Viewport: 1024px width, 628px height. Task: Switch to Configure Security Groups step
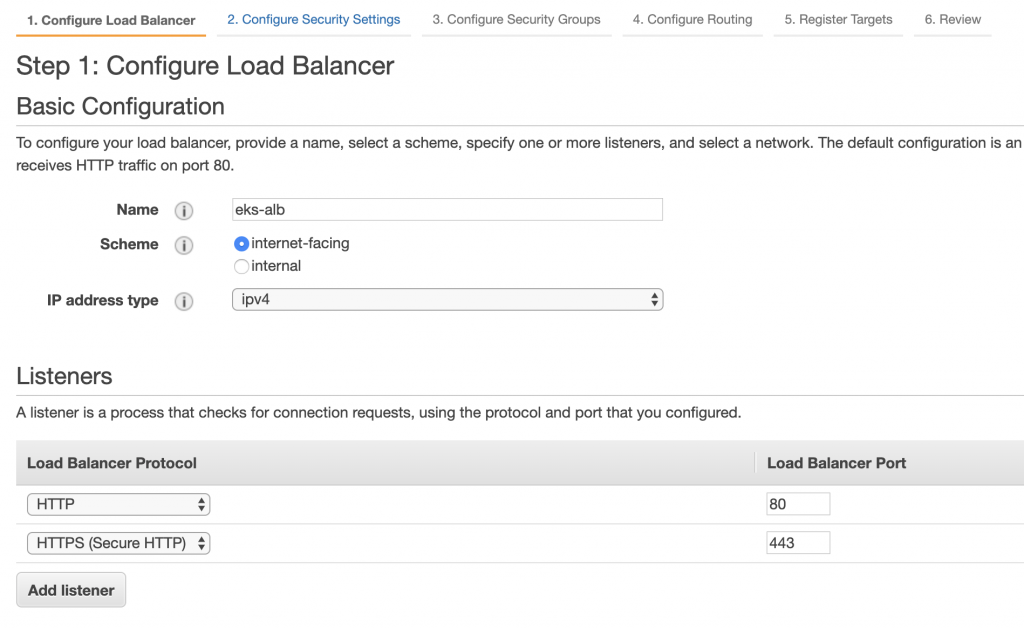(x=516, y=19)
